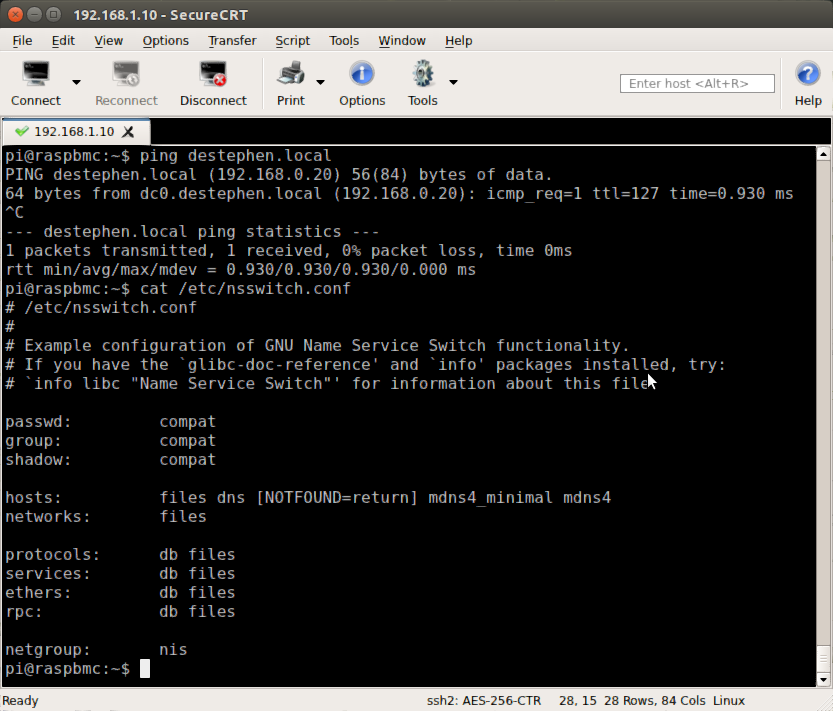
Task: Open the File menu
Action: pos(22,41)
